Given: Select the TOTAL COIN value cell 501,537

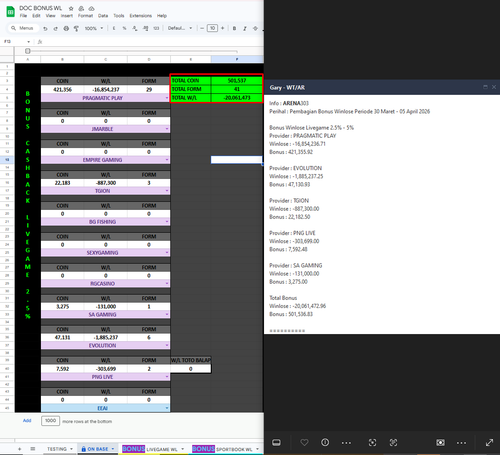Looking at the screenshot, I should click(x=237, y=81).
